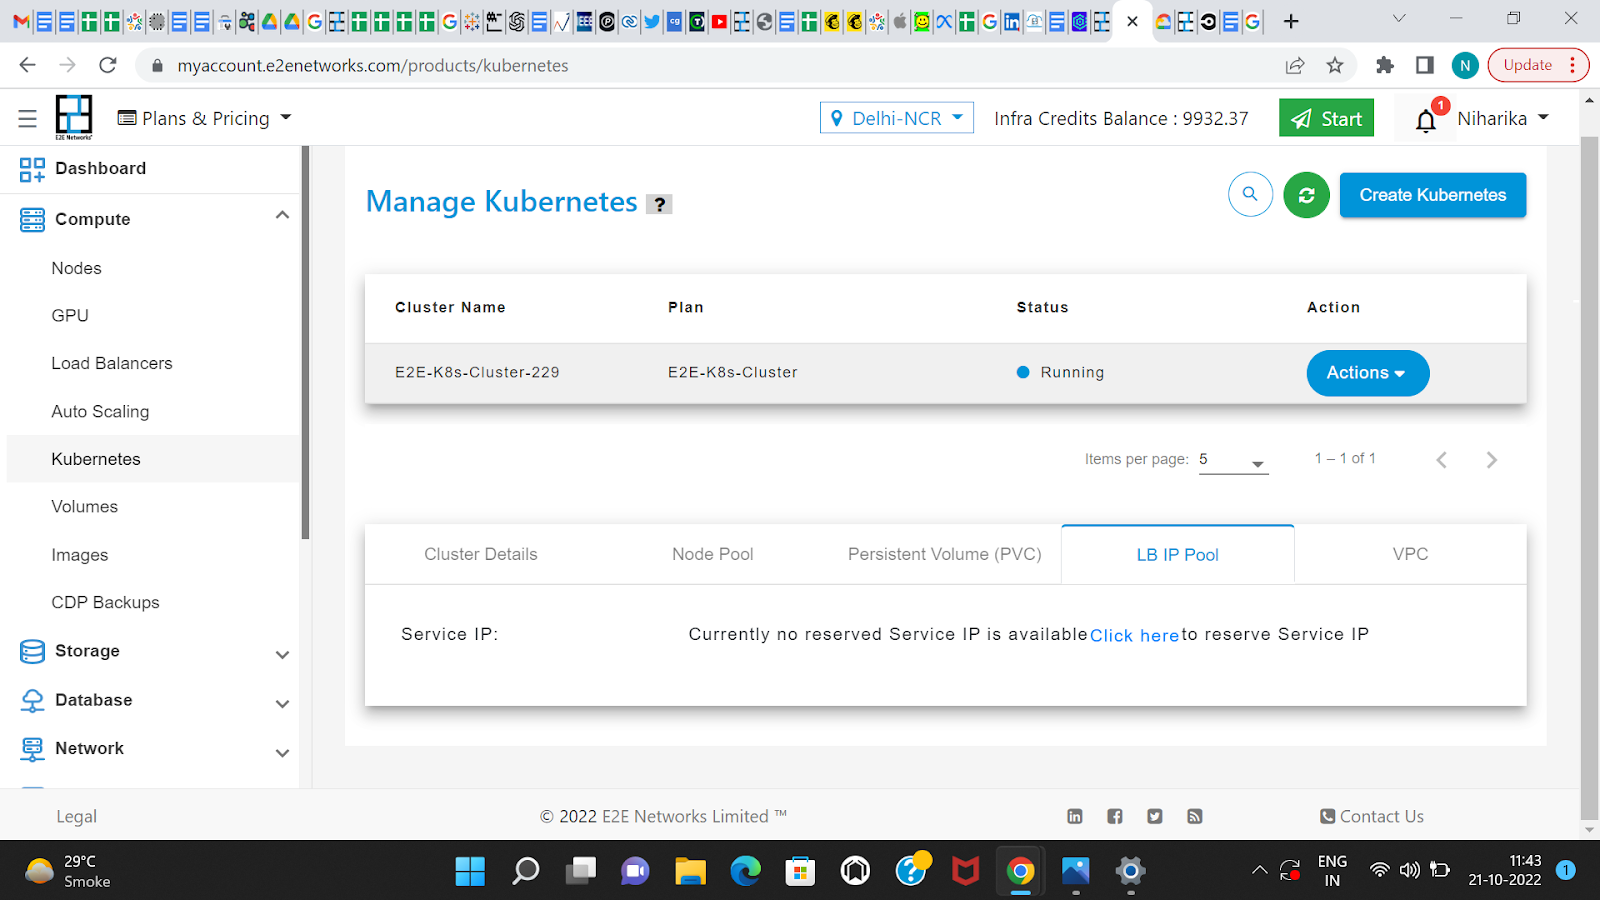Open McAfee from taskbar
Image resolution: width=1600 pixels, height=900 pixels.
pyautogui.click(x=965, y=871)
